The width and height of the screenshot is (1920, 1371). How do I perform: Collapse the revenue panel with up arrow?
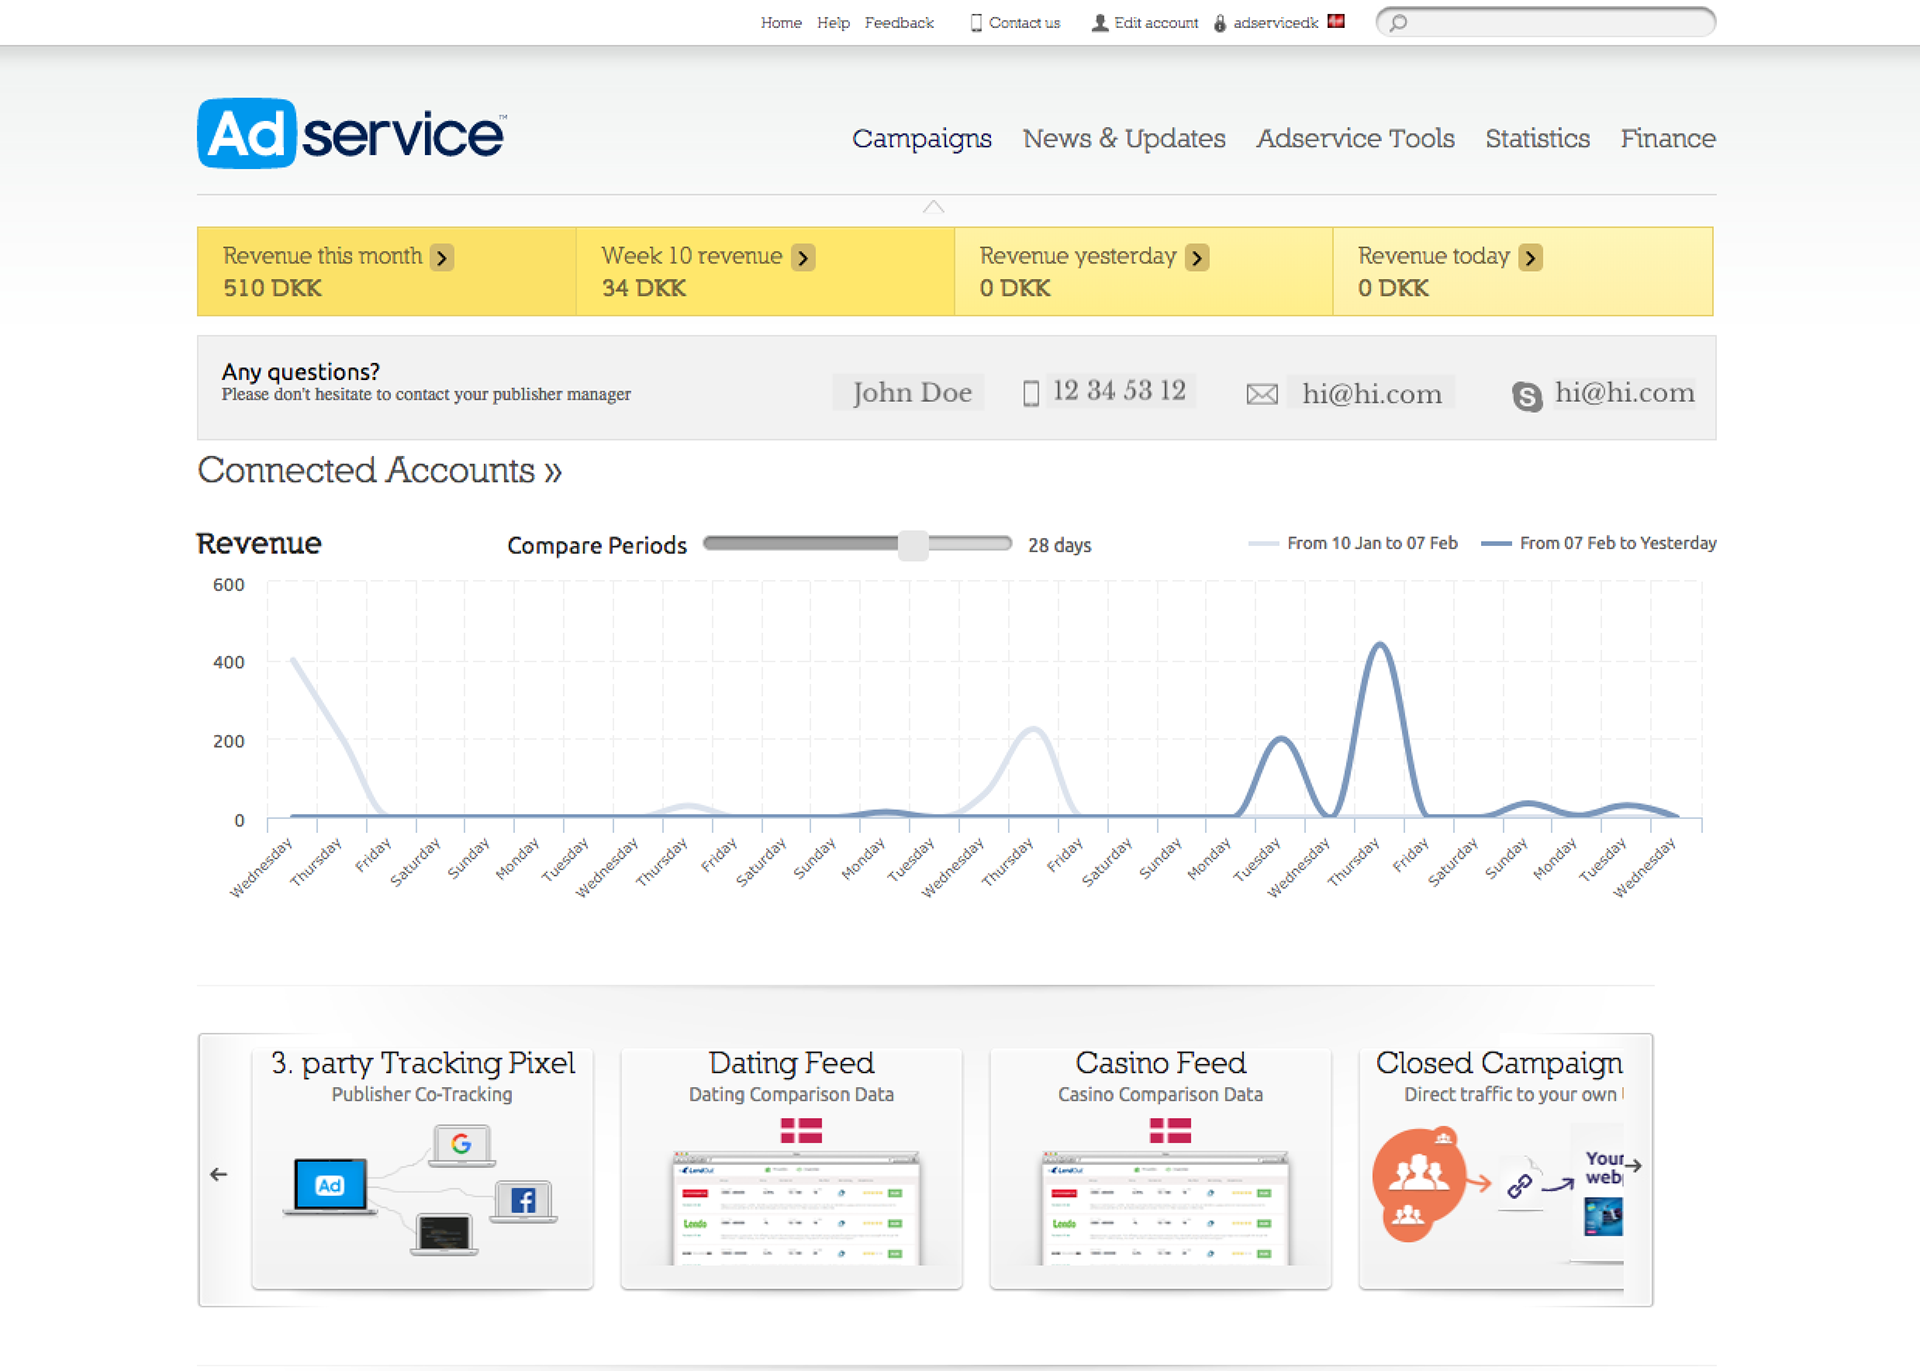tap(933, 207)
